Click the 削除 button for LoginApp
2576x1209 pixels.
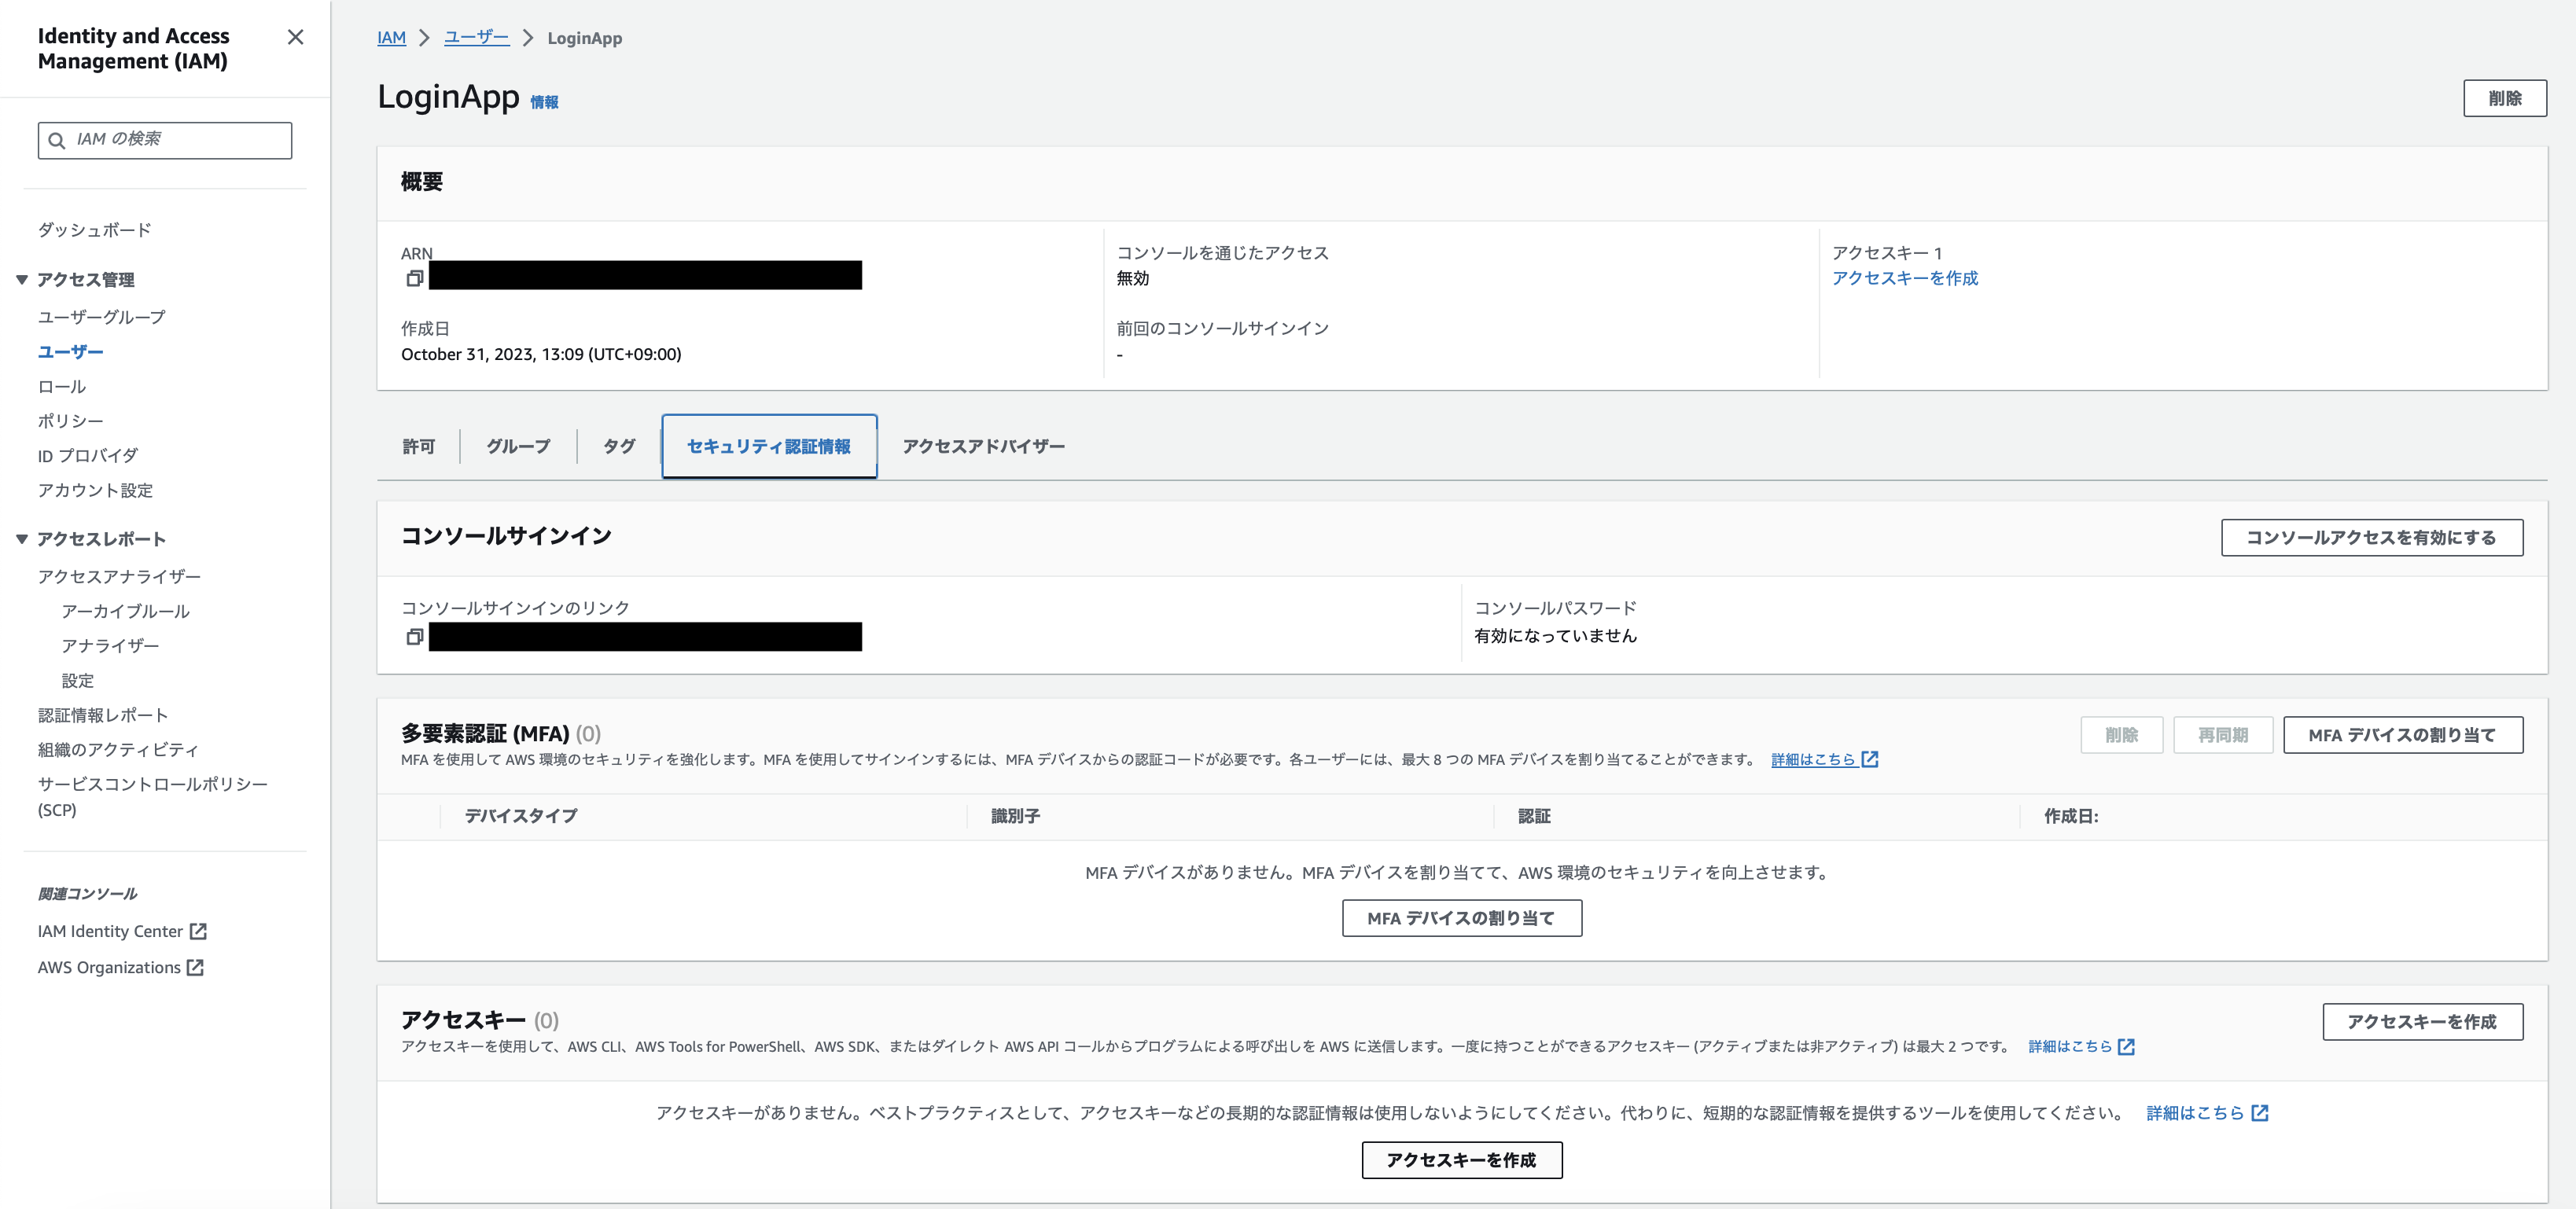[2504, 98]
